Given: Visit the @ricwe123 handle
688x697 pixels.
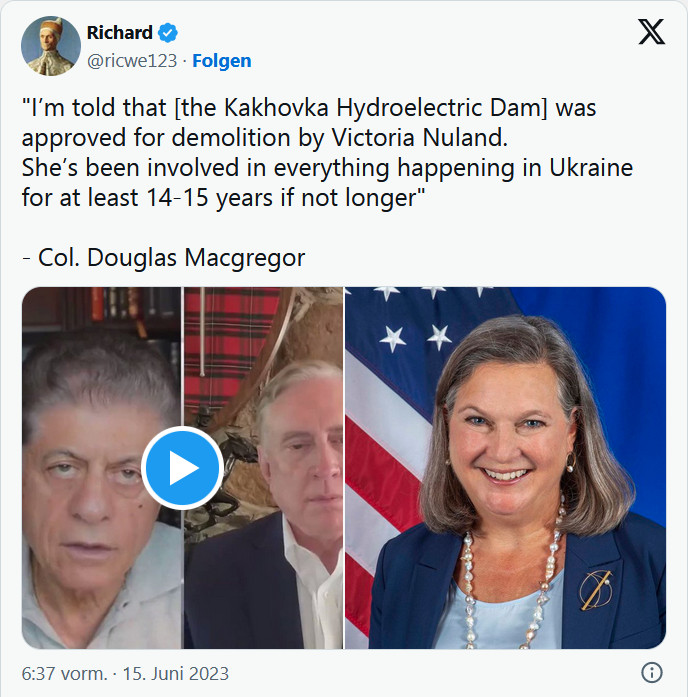Looking at the screenshot, I should pos(132,61).
